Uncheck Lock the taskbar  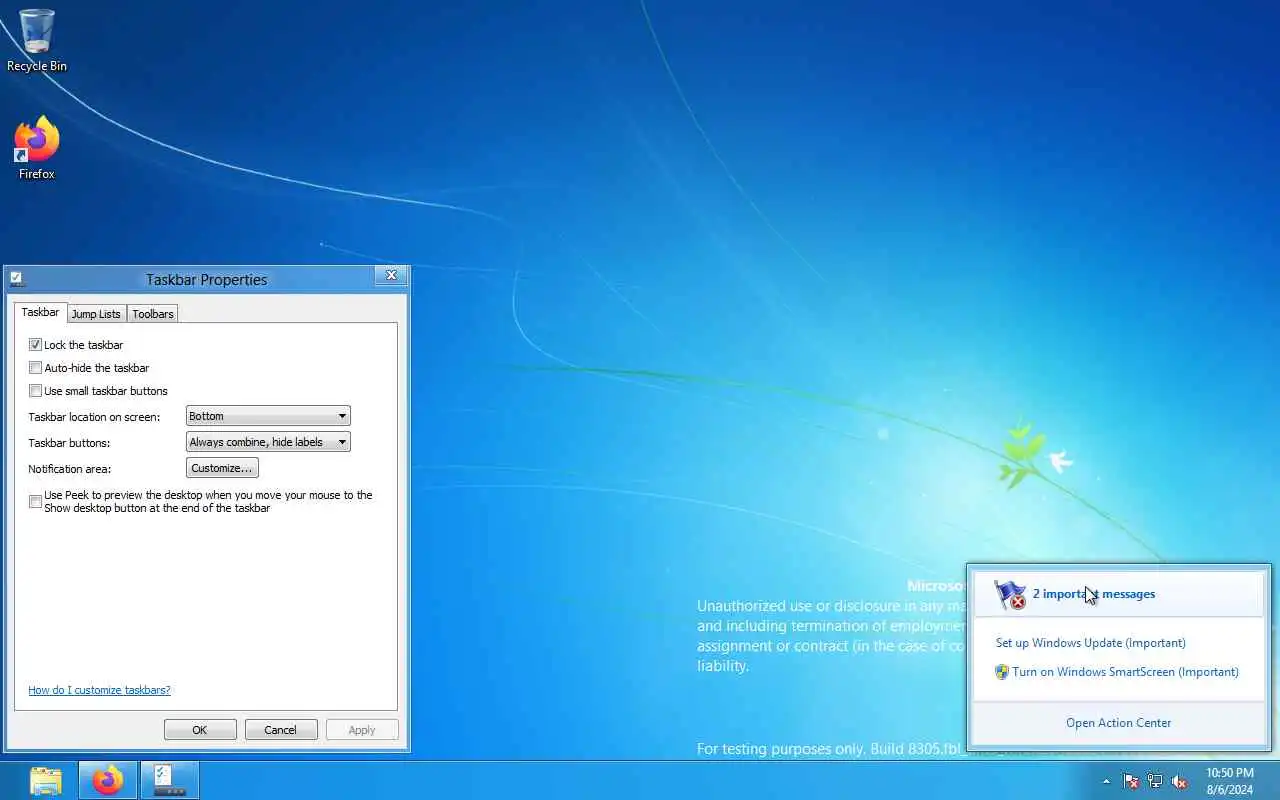(x=36, y=345)
